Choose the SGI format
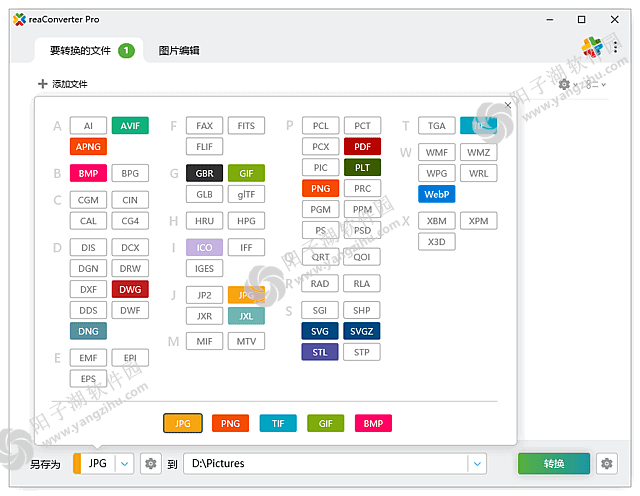 (320, 310)
